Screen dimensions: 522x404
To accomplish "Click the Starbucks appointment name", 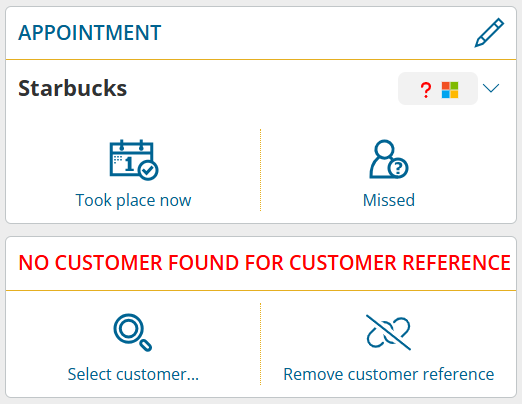I will (x=72, y=88).
